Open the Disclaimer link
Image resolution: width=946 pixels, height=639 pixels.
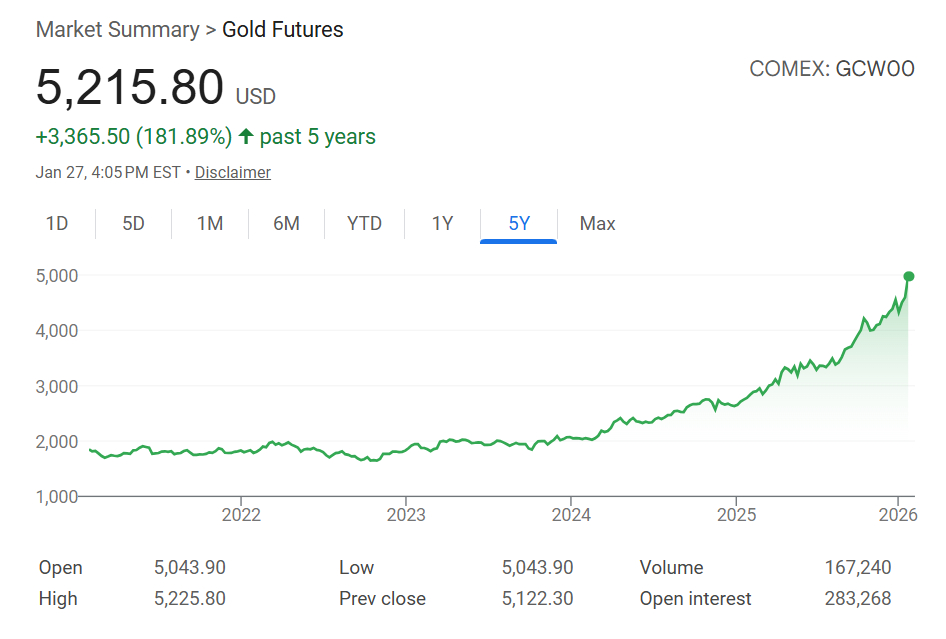point(232,172)
